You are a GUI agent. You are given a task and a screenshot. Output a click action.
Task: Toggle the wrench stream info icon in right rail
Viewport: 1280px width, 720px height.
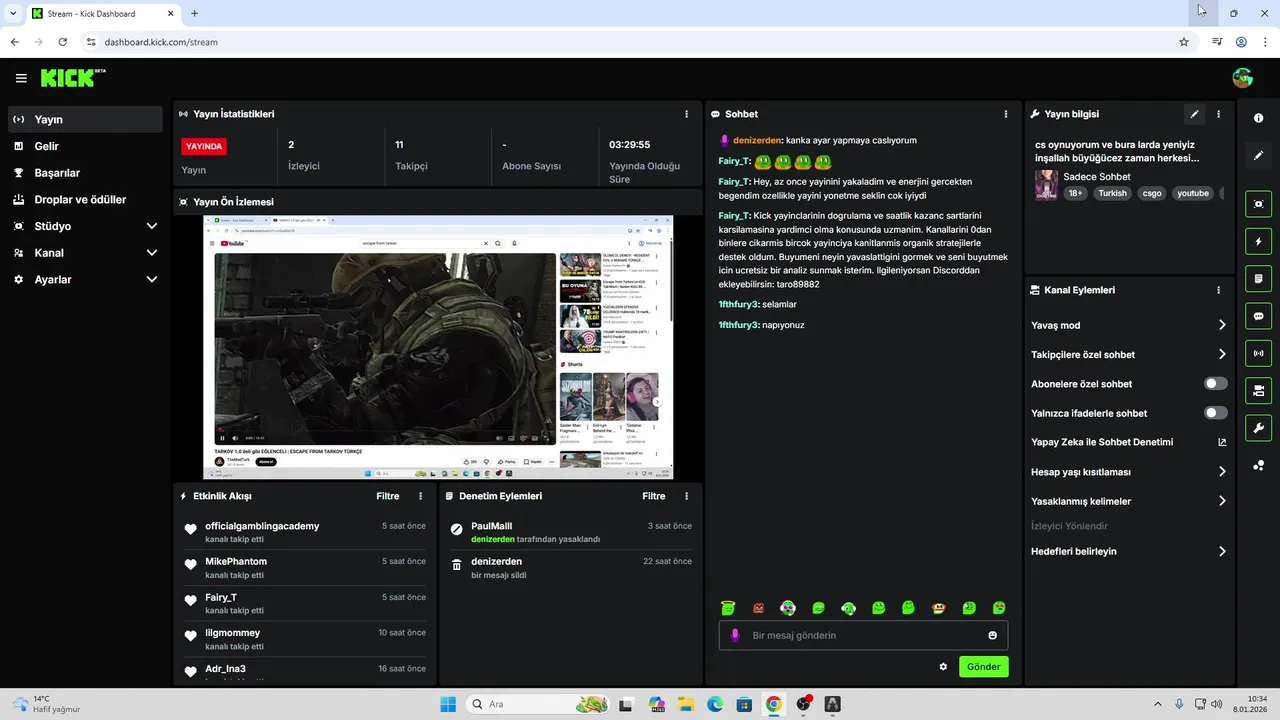1258,428
